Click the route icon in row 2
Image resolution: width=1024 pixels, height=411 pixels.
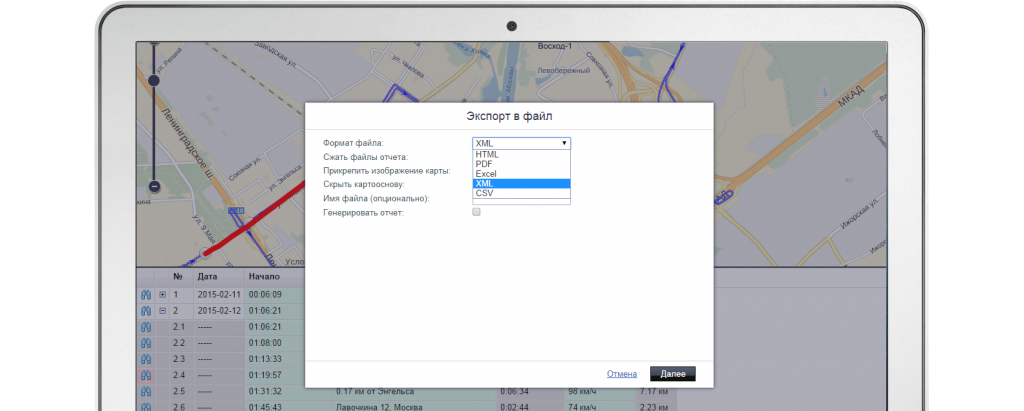145,311
